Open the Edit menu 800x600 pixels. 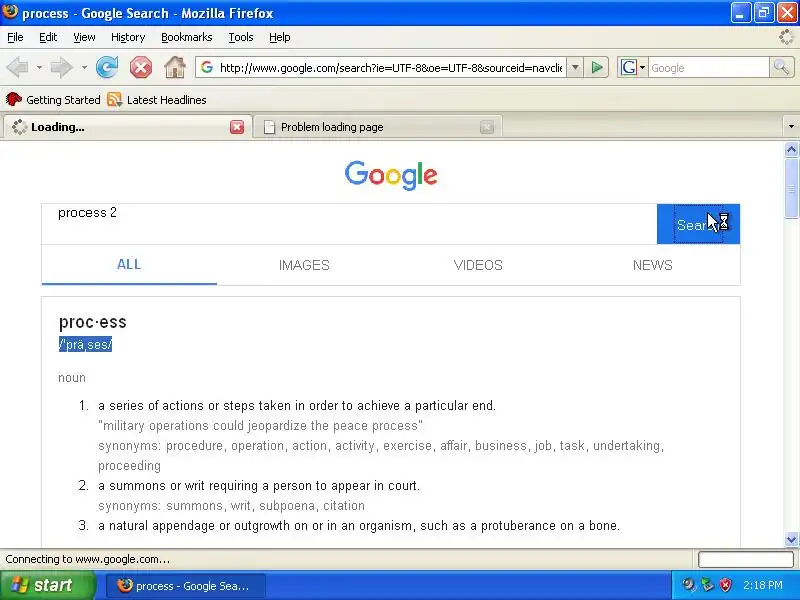(48, 37)
